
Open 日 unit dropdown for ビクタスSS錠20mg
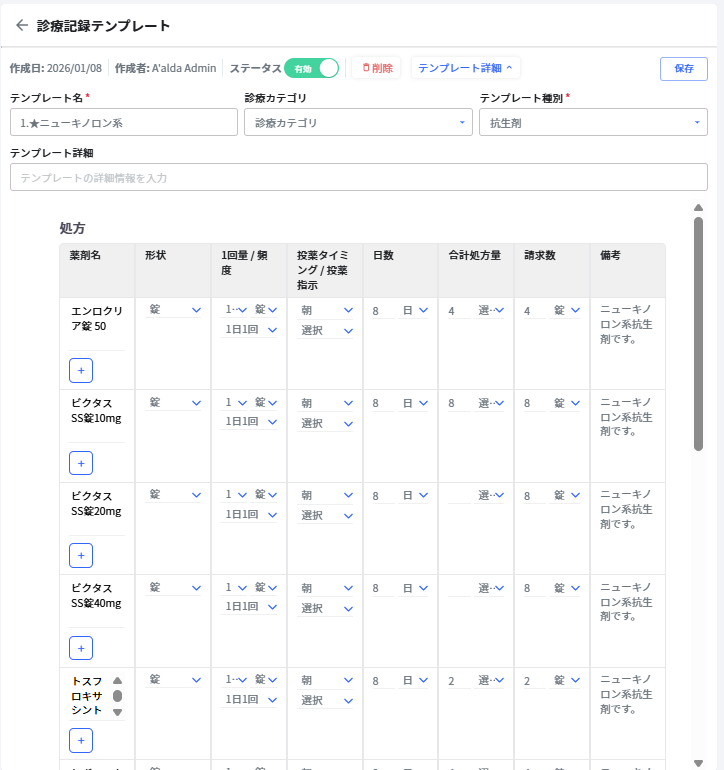point(414,495)
